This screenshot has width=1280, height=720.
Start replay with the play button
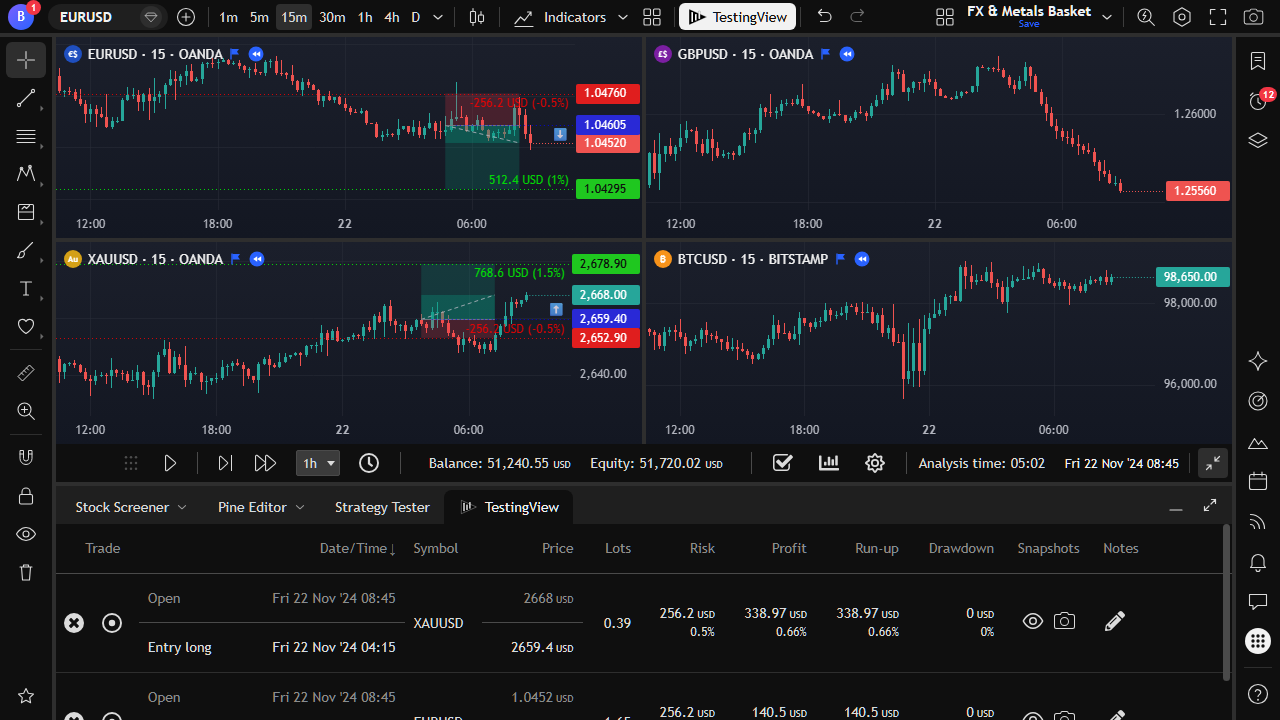170,463
